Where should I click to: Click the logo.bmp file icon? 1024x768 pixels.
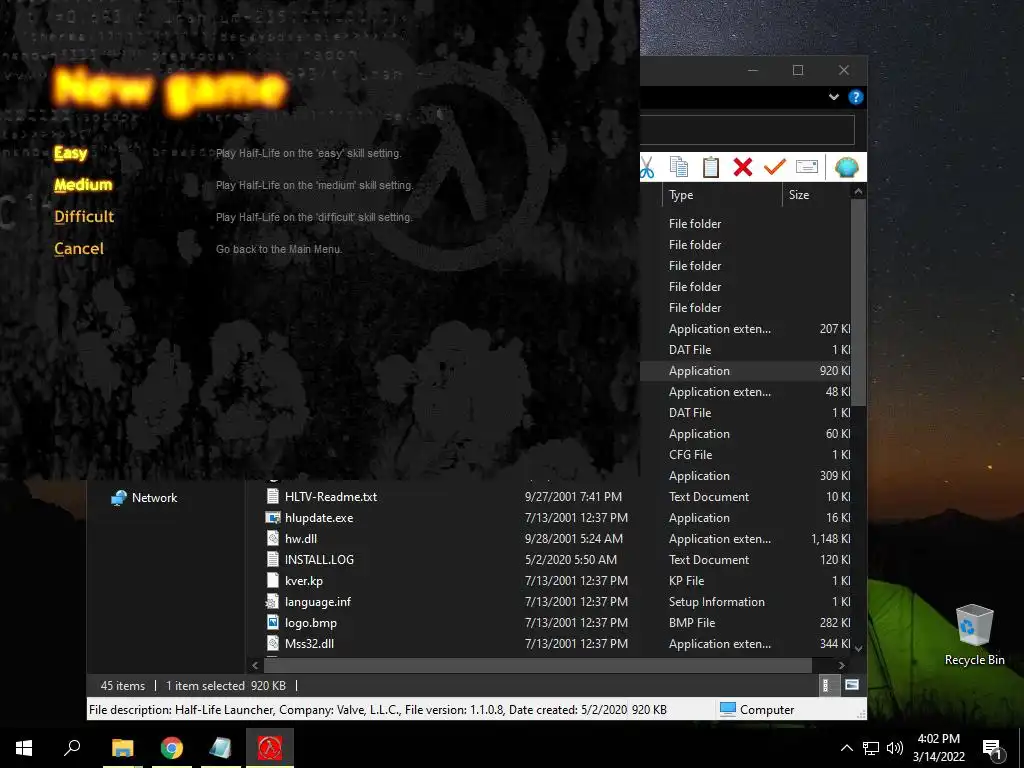coord(273,622)
